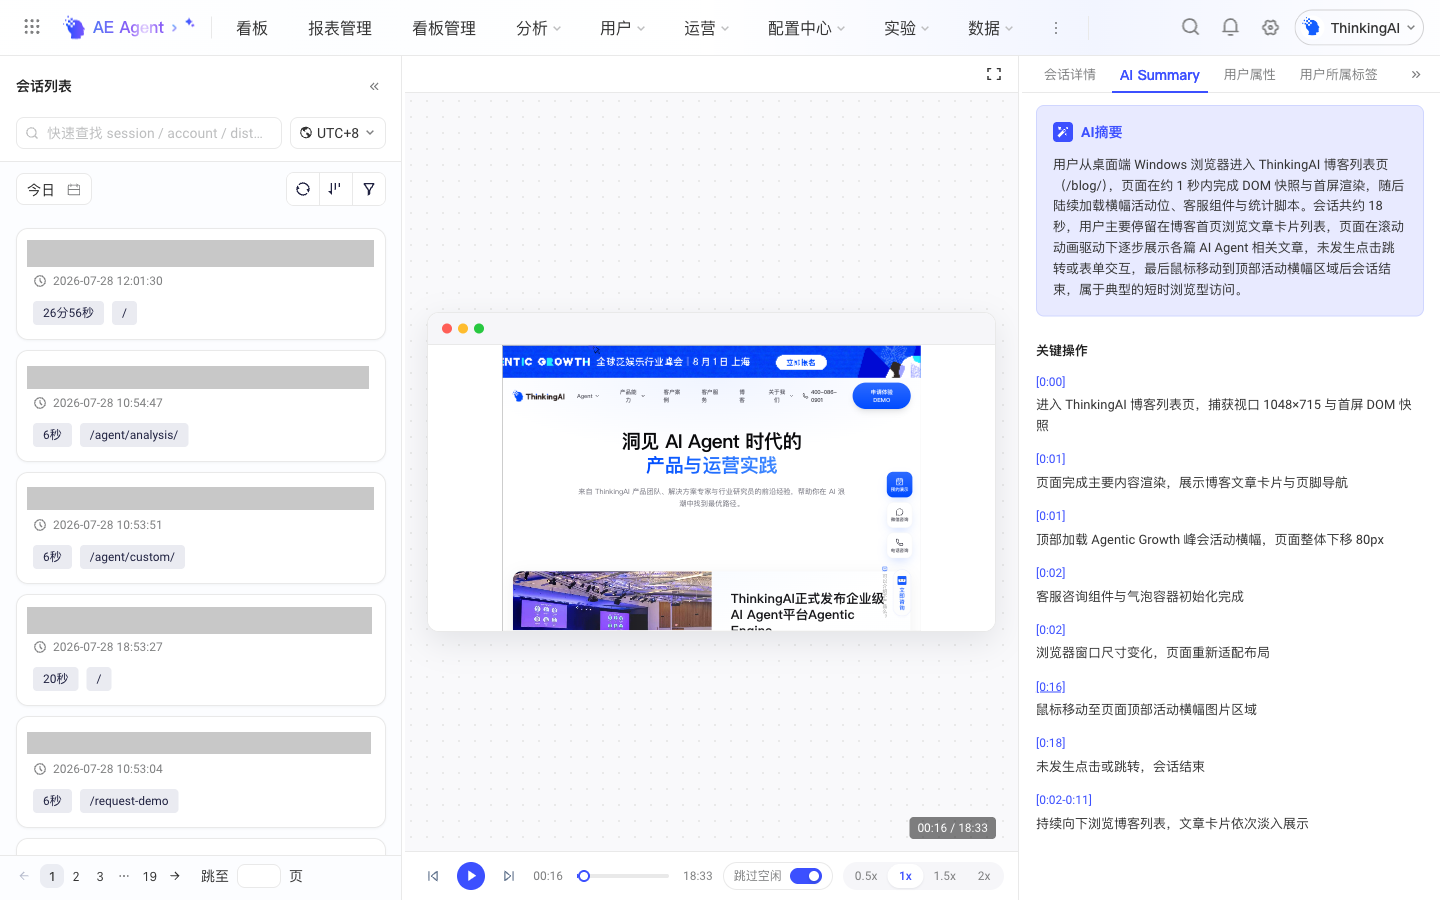Image resolution: width=1440 pixels, height=900 pixels.
Task: Switch to the 用户属性 tab
Action: coord(1250,74)
